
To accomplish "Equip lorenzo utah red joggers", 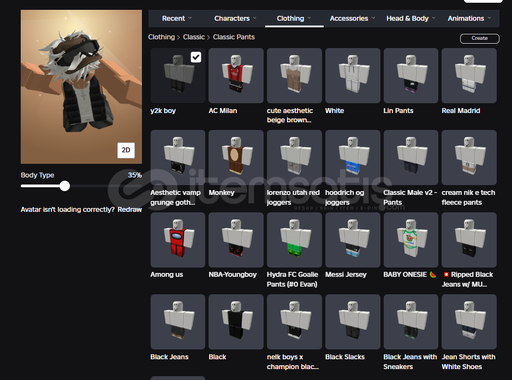I will click(294, 157).
